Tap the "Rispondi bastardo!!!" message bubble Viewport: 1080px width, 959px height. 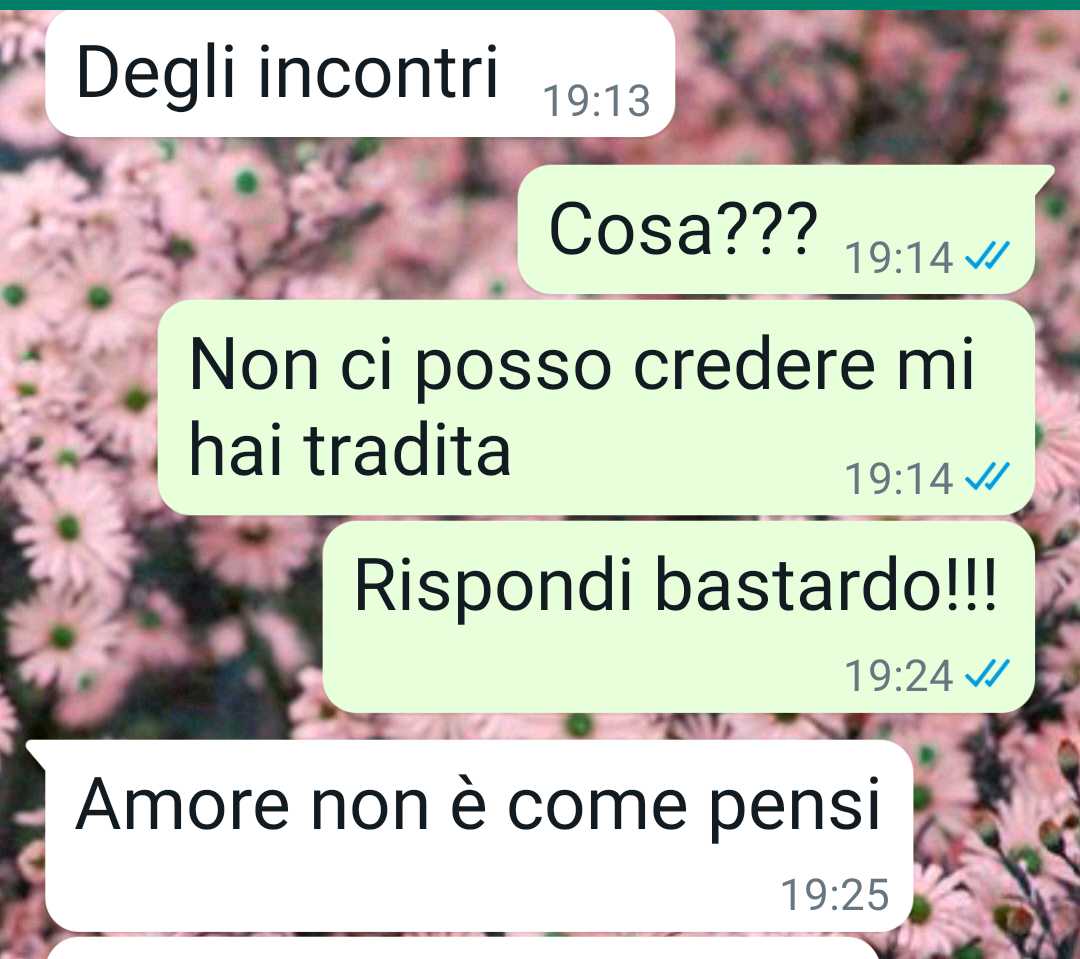point(678,617)
